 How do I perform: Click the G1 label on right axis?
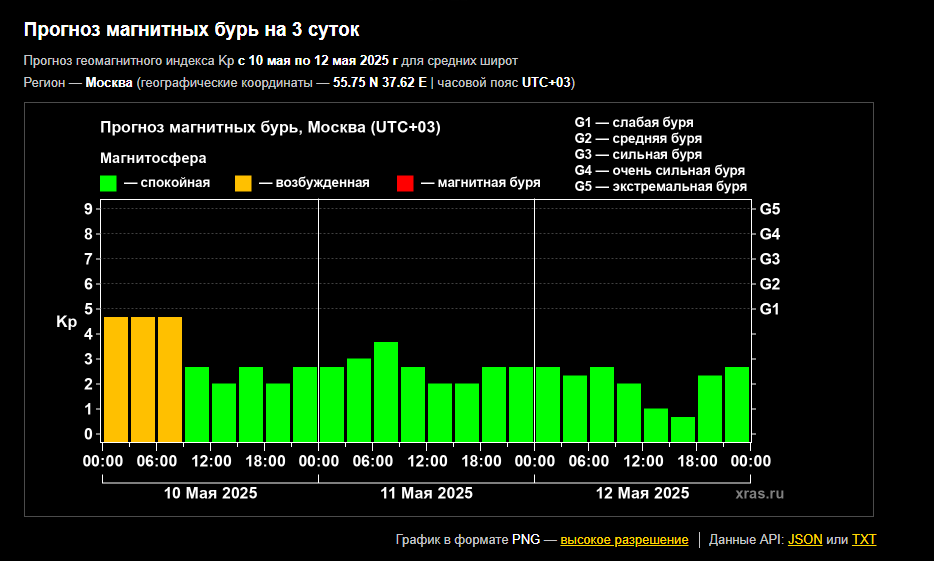[770, 309]
